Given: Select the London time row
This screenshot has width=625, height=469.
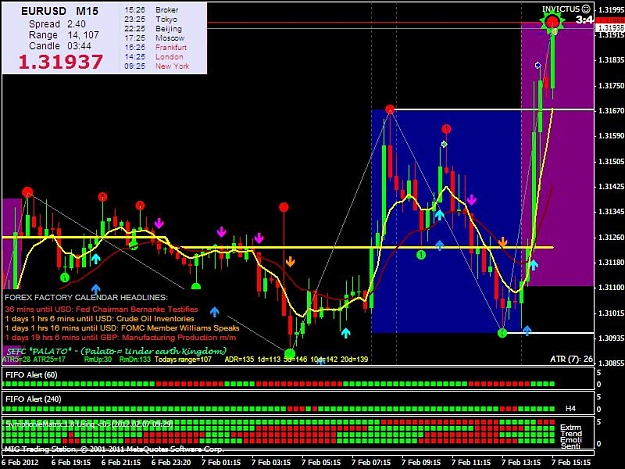Looking at the screenshot, I should point(154,57).
